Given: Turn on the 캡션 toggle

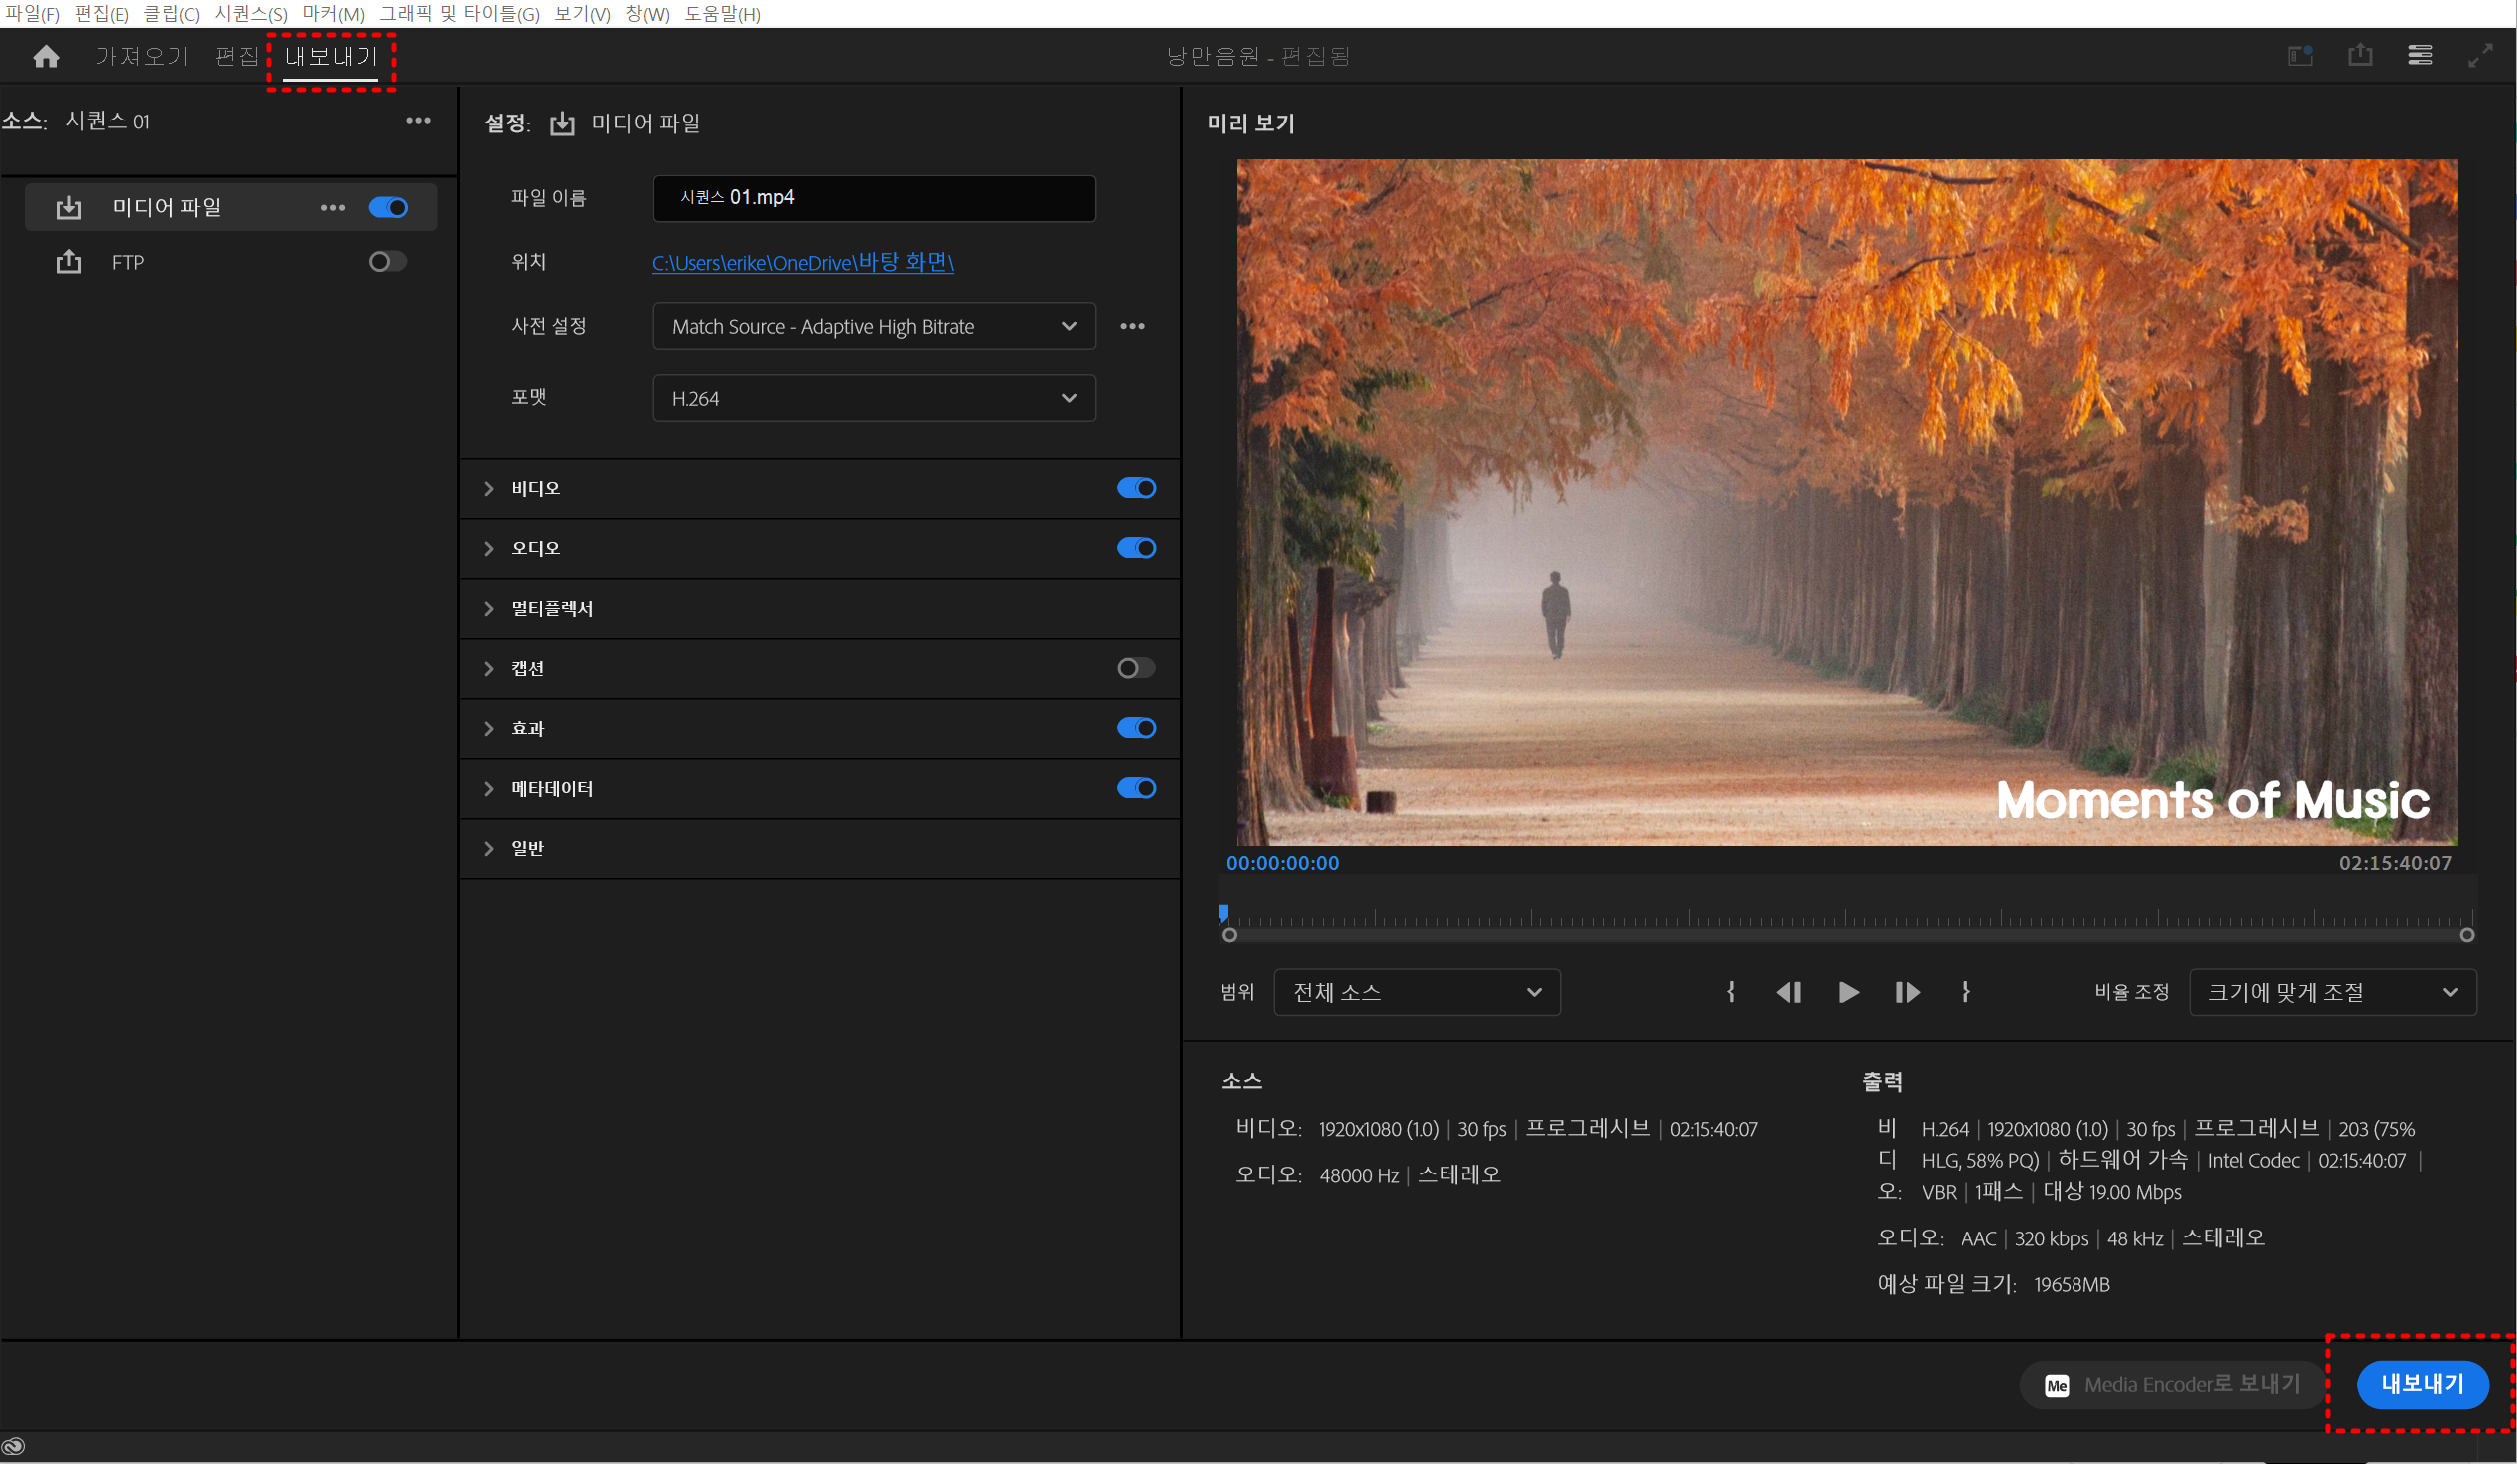Looking at the screenshot, I should (x=1136, y=668).
